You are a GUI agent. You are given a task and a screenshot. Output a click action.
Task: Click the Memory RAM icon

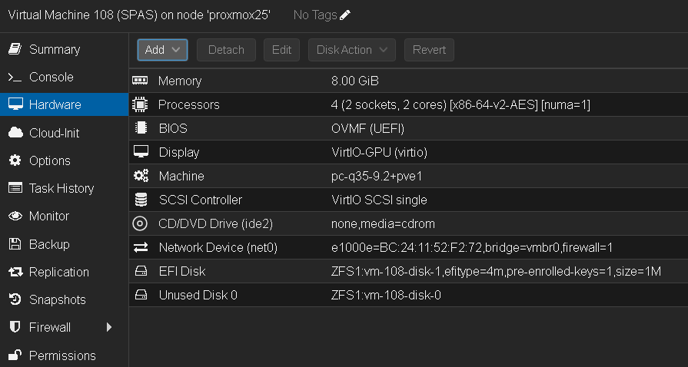(140, 80)
